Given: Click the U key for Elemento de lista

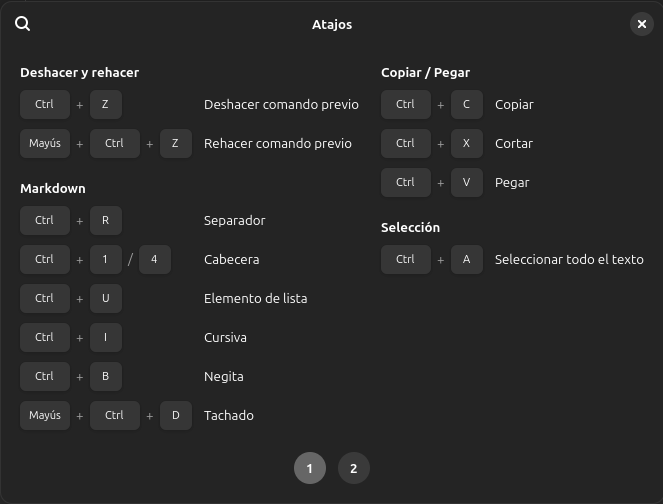Looking at the screenshot, I should click(105, 299).
